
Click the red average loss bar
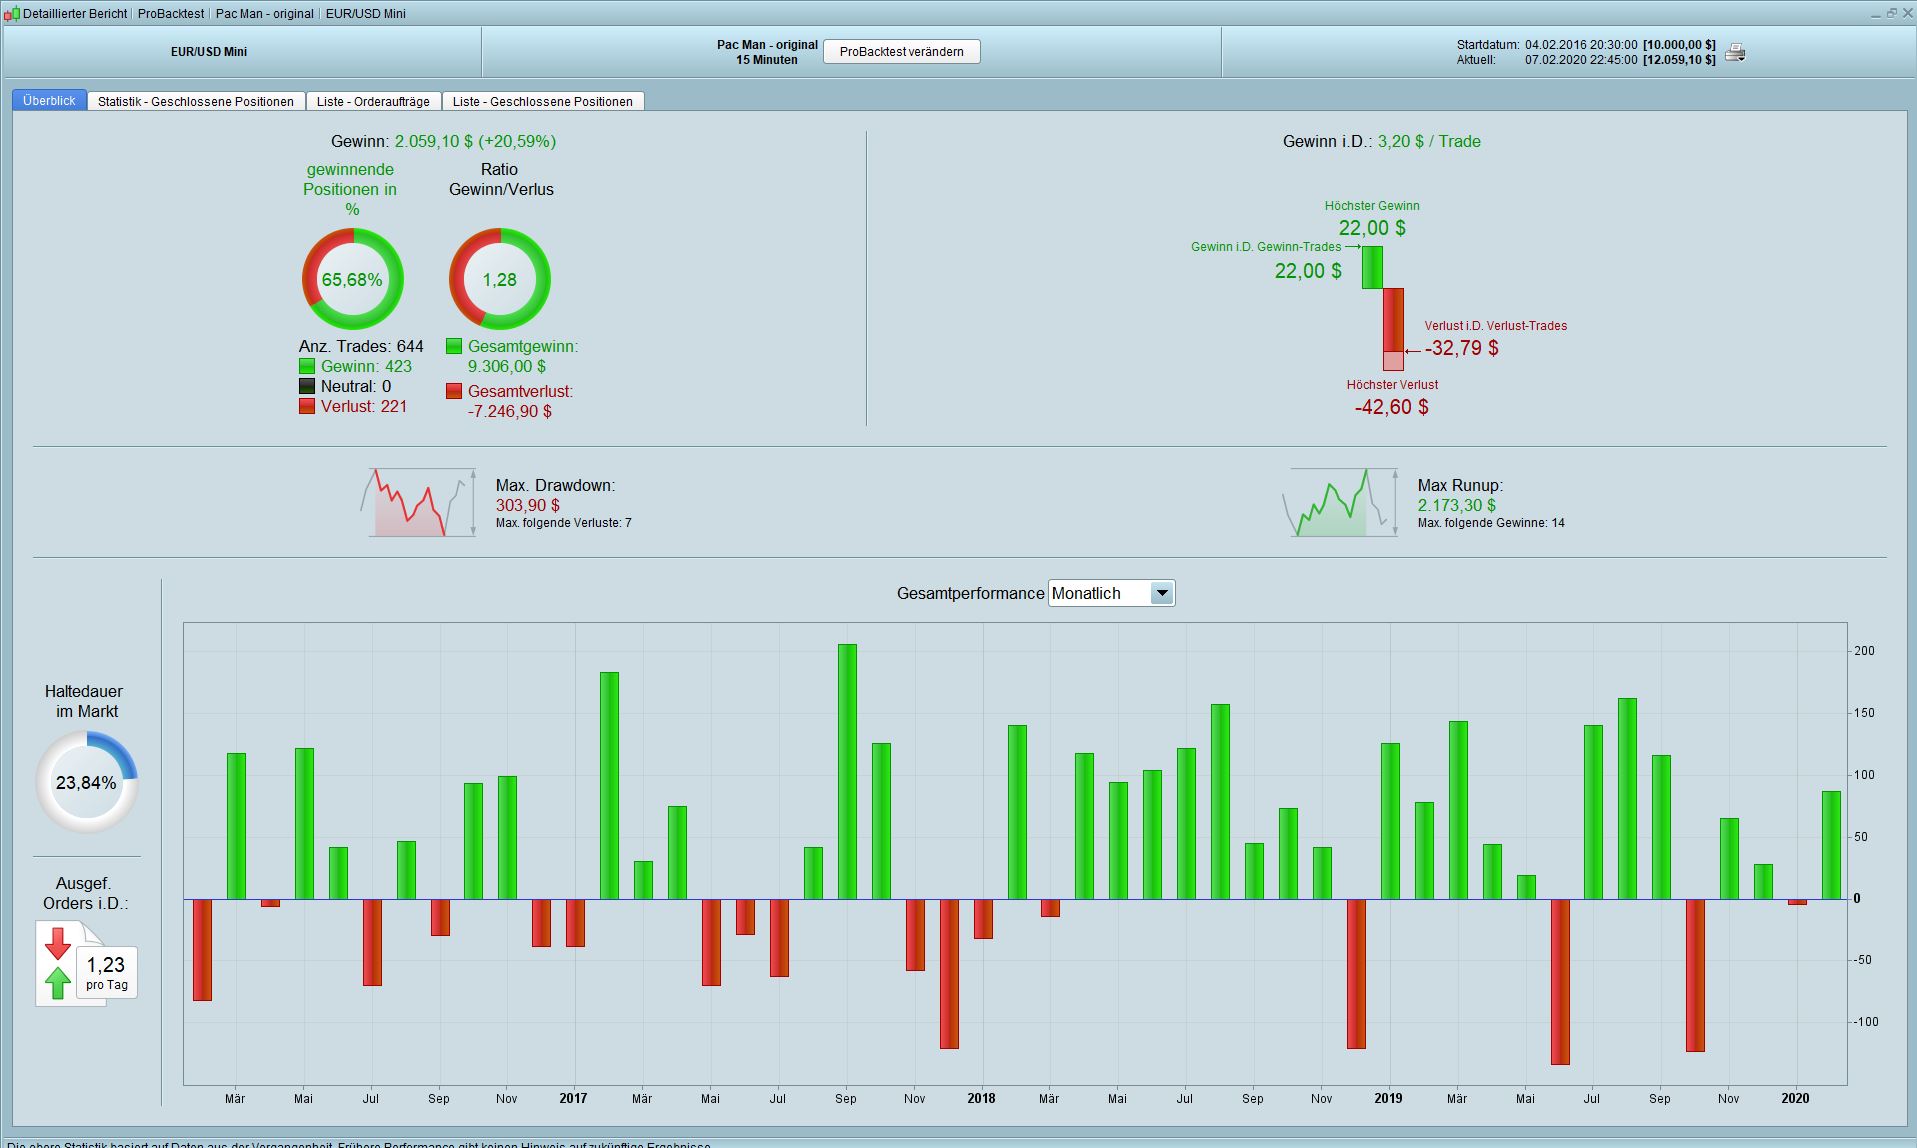(1393, 320)
